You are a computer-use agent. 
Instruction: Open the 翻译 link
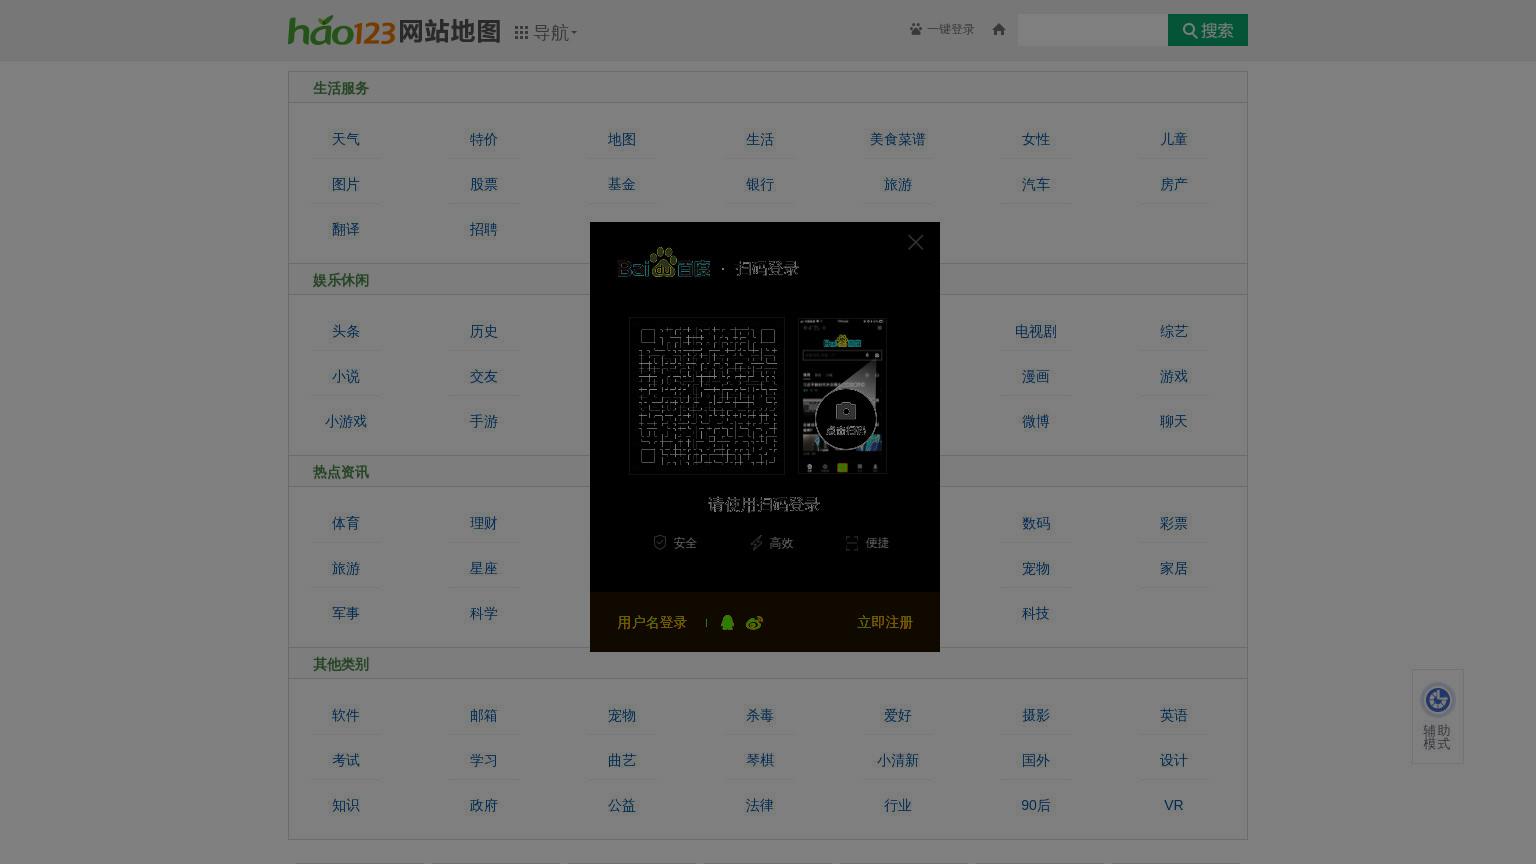tap(346, 229)
